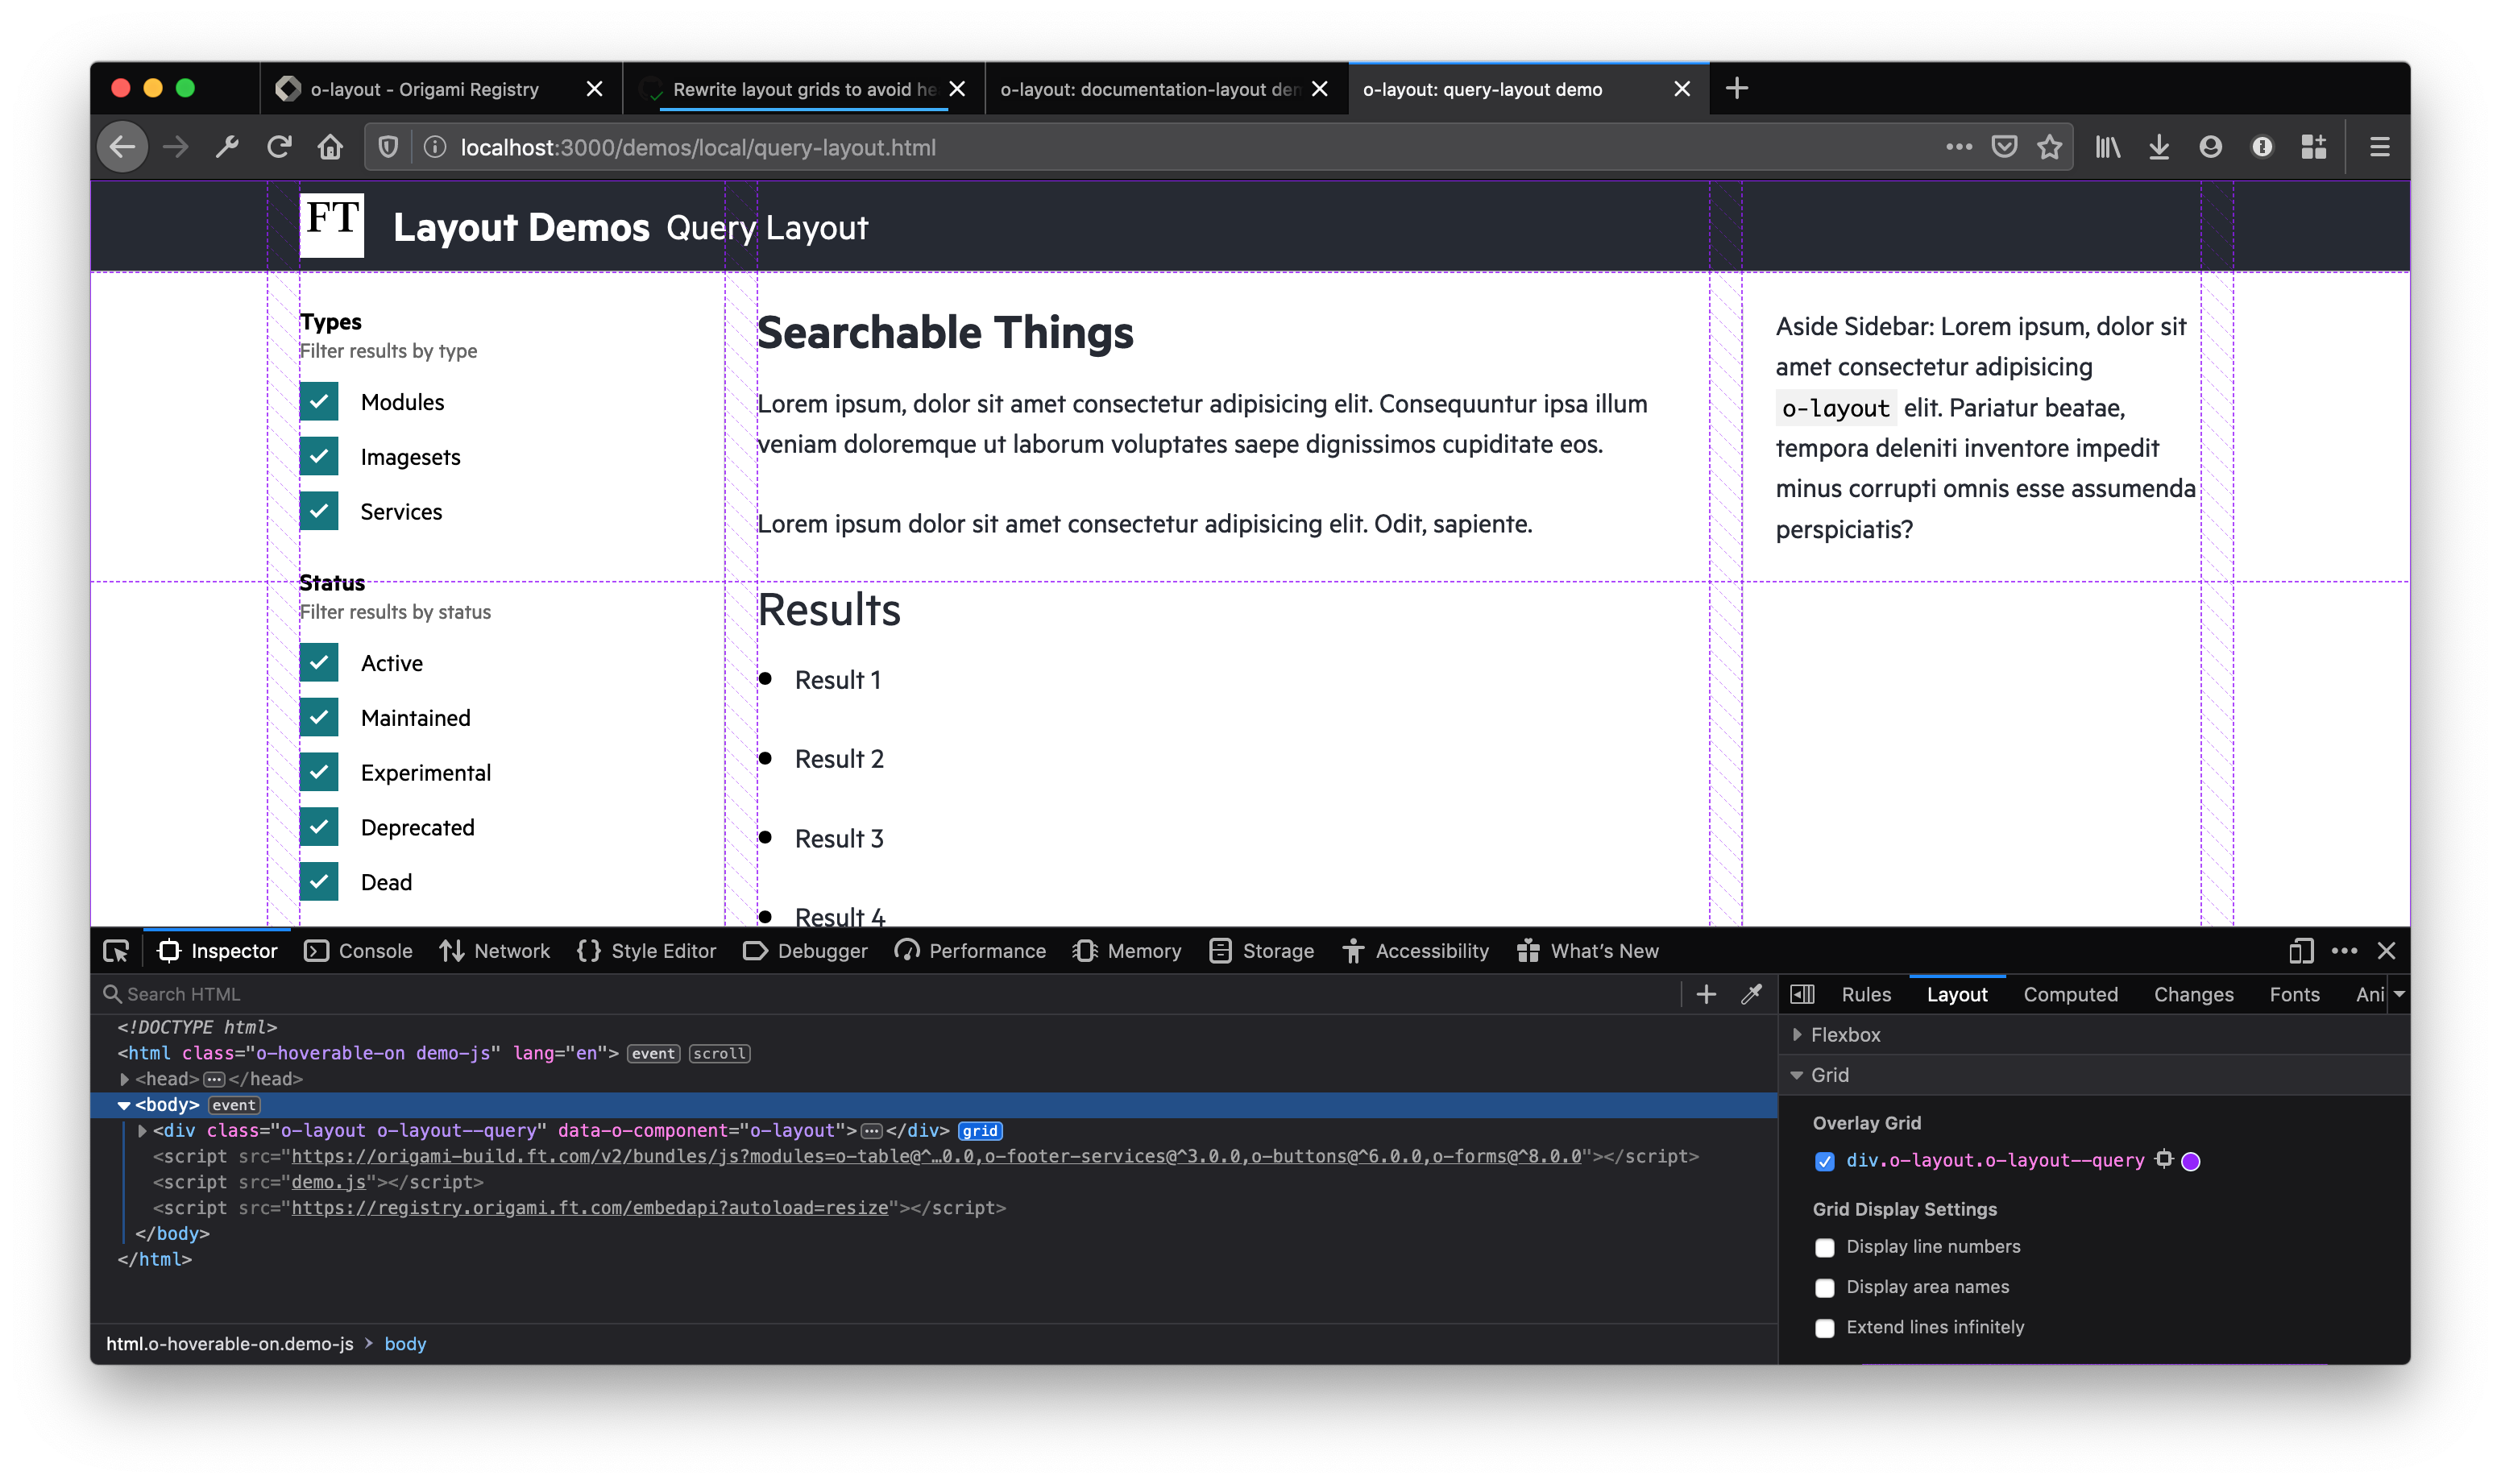Image resolution: width=2501 pixels, height=1484 pixels.
Task: Bookmark this page with the star icon
Action: 2049,147
